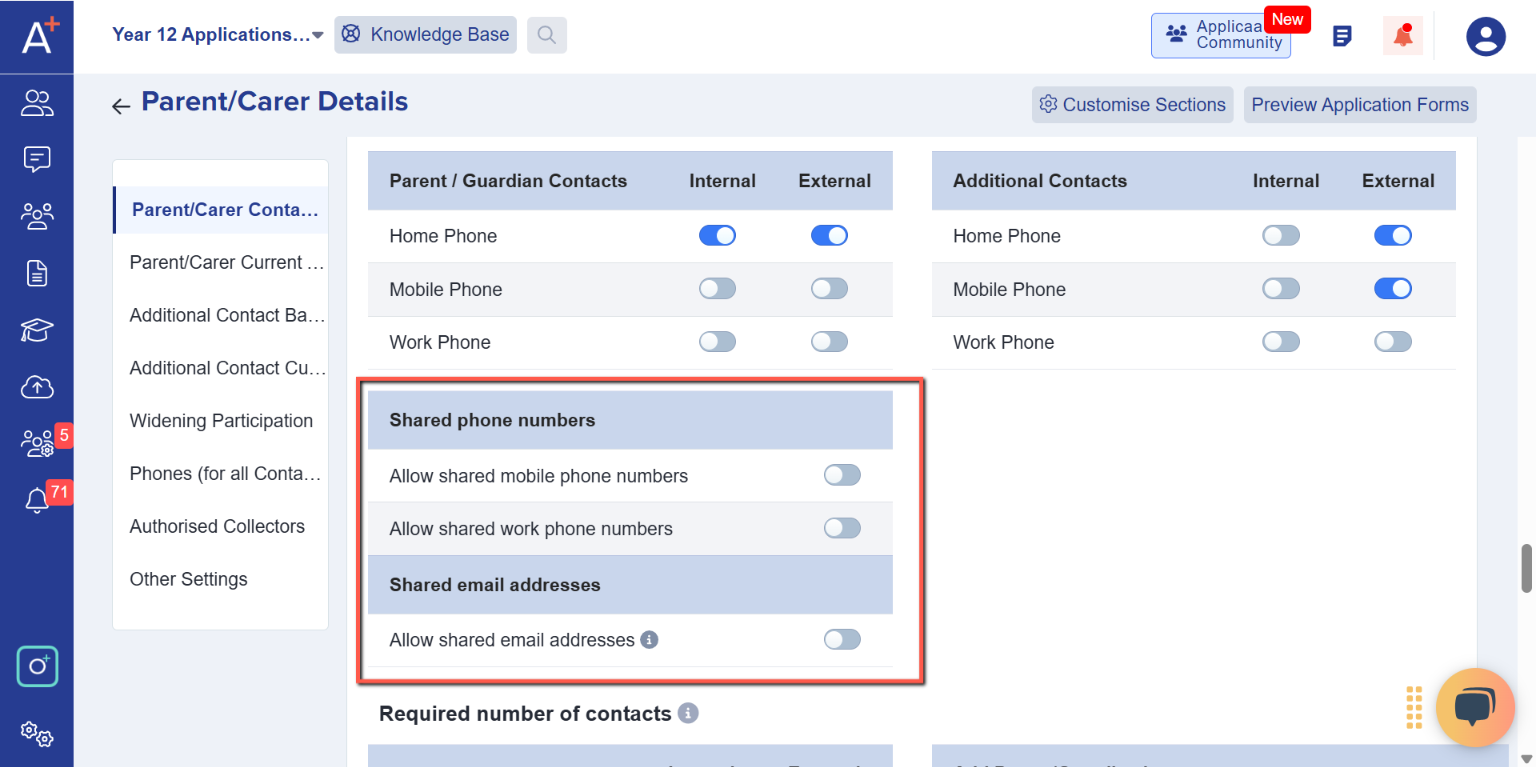Disable Parent/Guardian Home Phone Internal toggle
The image size is (1536, 767).
point(717,236)
